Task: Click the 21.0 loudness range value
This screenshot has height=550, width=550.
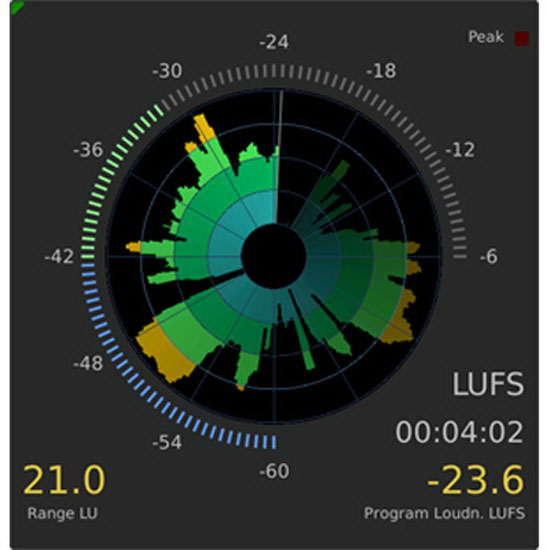Action: pos(64,479)
